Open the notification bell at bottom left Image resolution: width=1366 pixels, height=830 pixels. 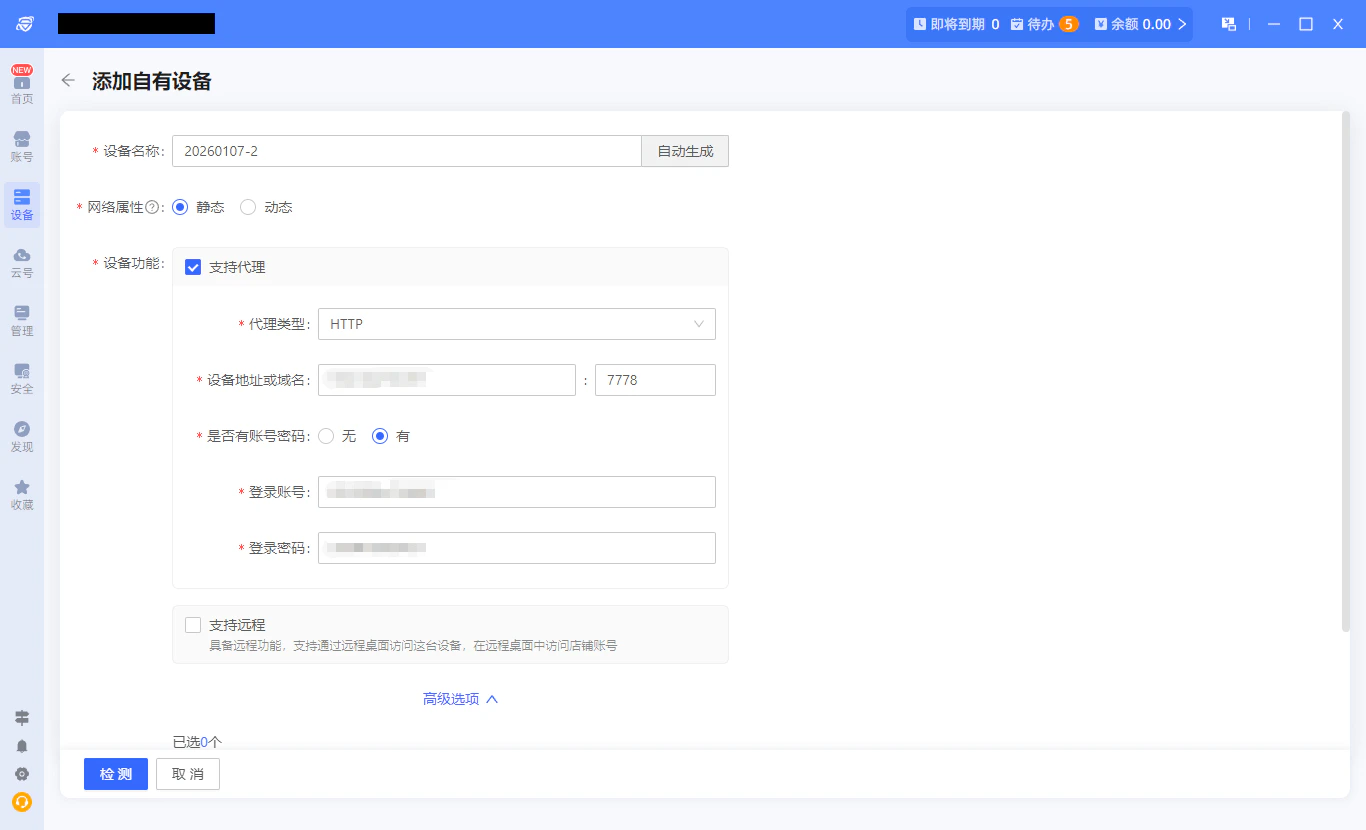pyautogui.click(x=21, y=746)
